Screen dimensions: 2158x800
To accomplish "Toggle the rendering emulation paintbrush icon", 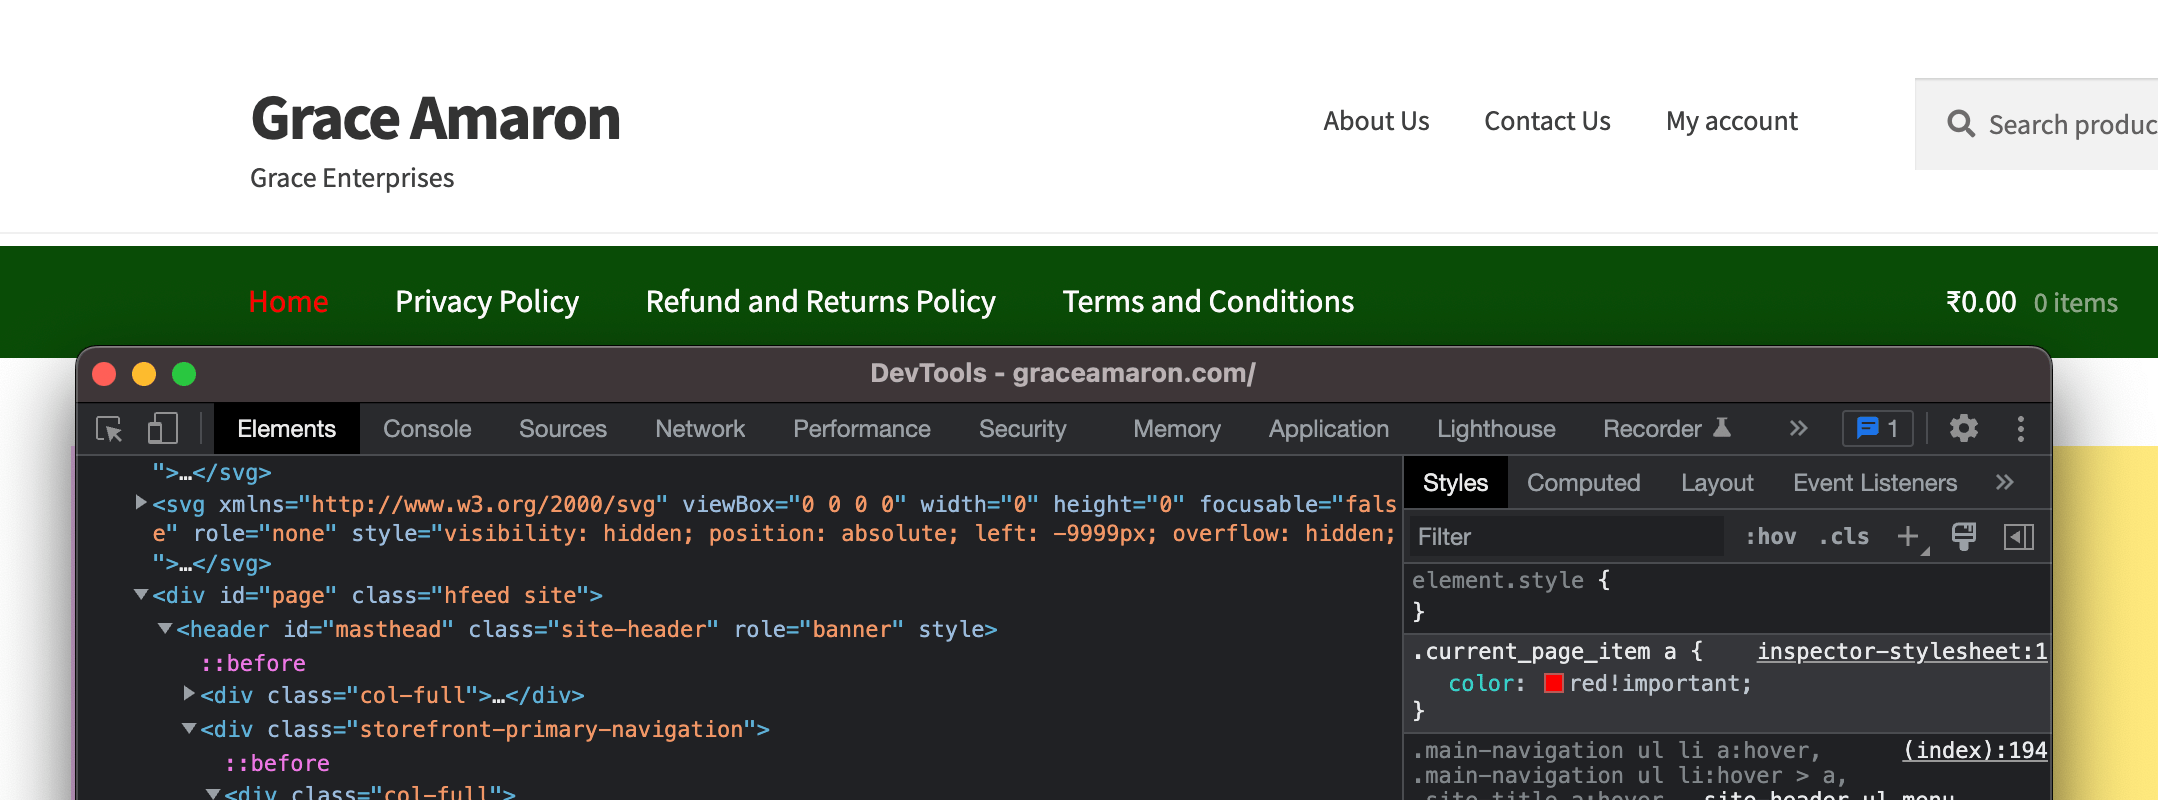I will (x=1963, y=537).
